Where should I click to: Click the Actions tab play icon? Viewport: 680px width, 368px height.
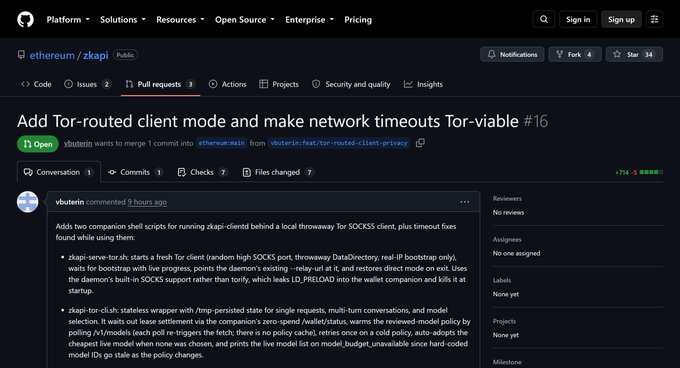tap(212, 84)
